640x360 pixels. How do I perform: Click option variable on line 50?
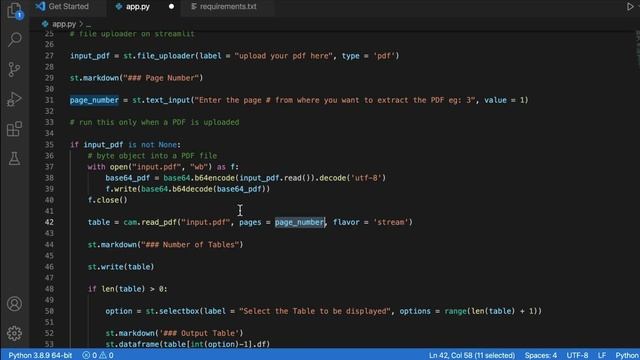click(119, 311)
